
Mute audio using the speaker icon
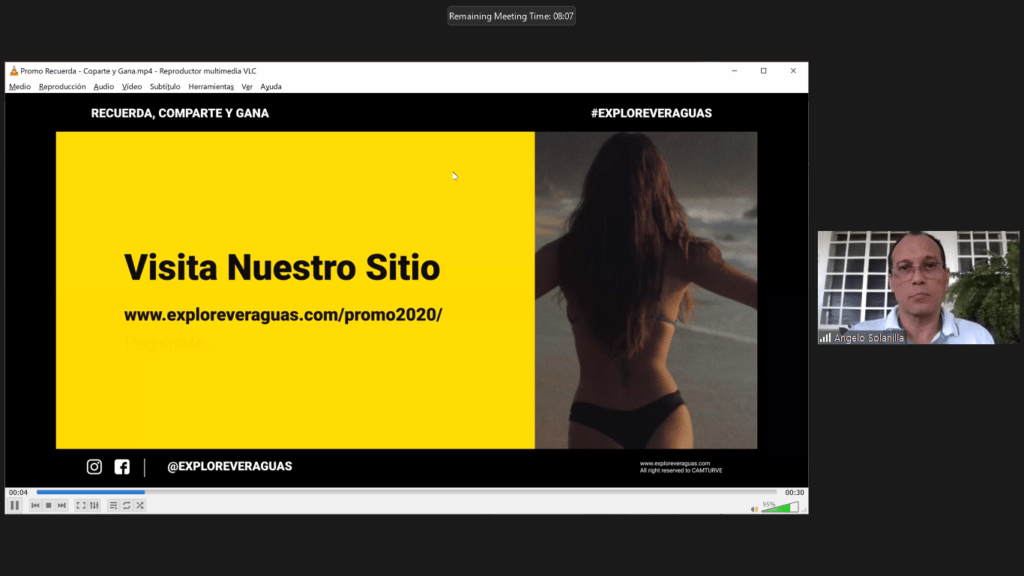pos(754,509)
